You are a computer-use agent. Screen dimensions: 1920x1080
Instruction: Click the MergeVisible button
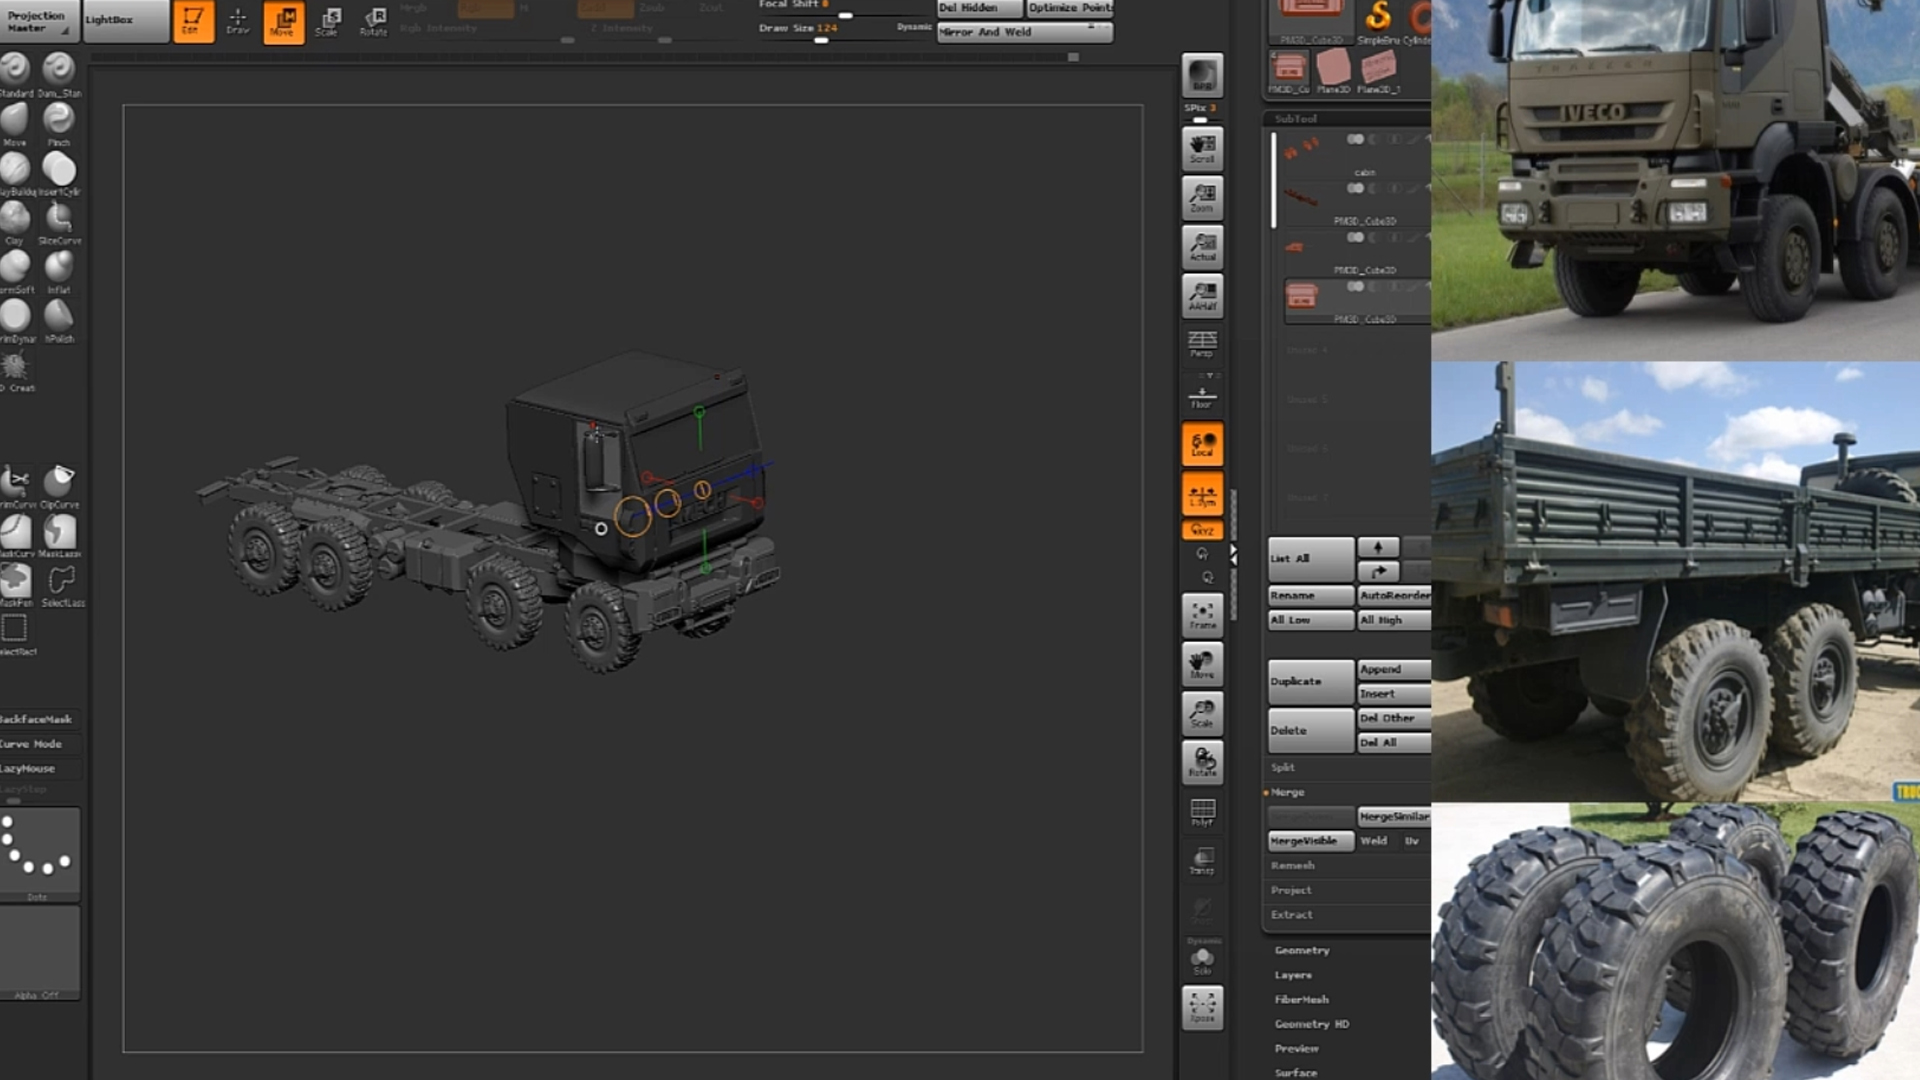coord(1310,841)
